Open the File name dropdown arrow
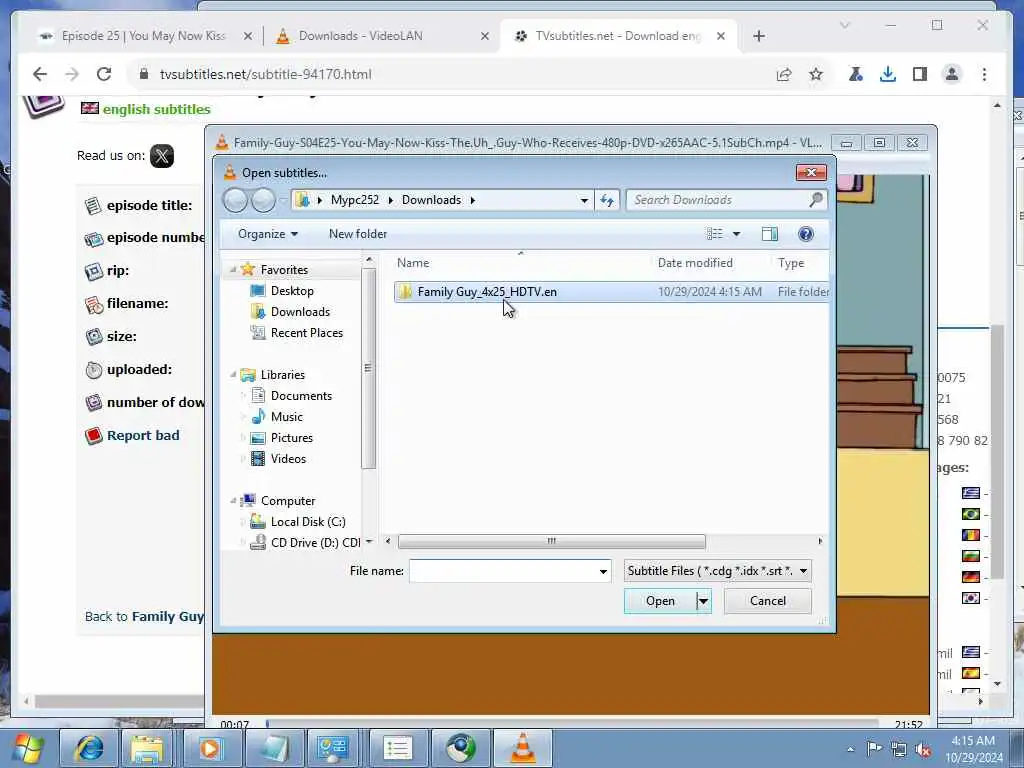 click(603, 571)
